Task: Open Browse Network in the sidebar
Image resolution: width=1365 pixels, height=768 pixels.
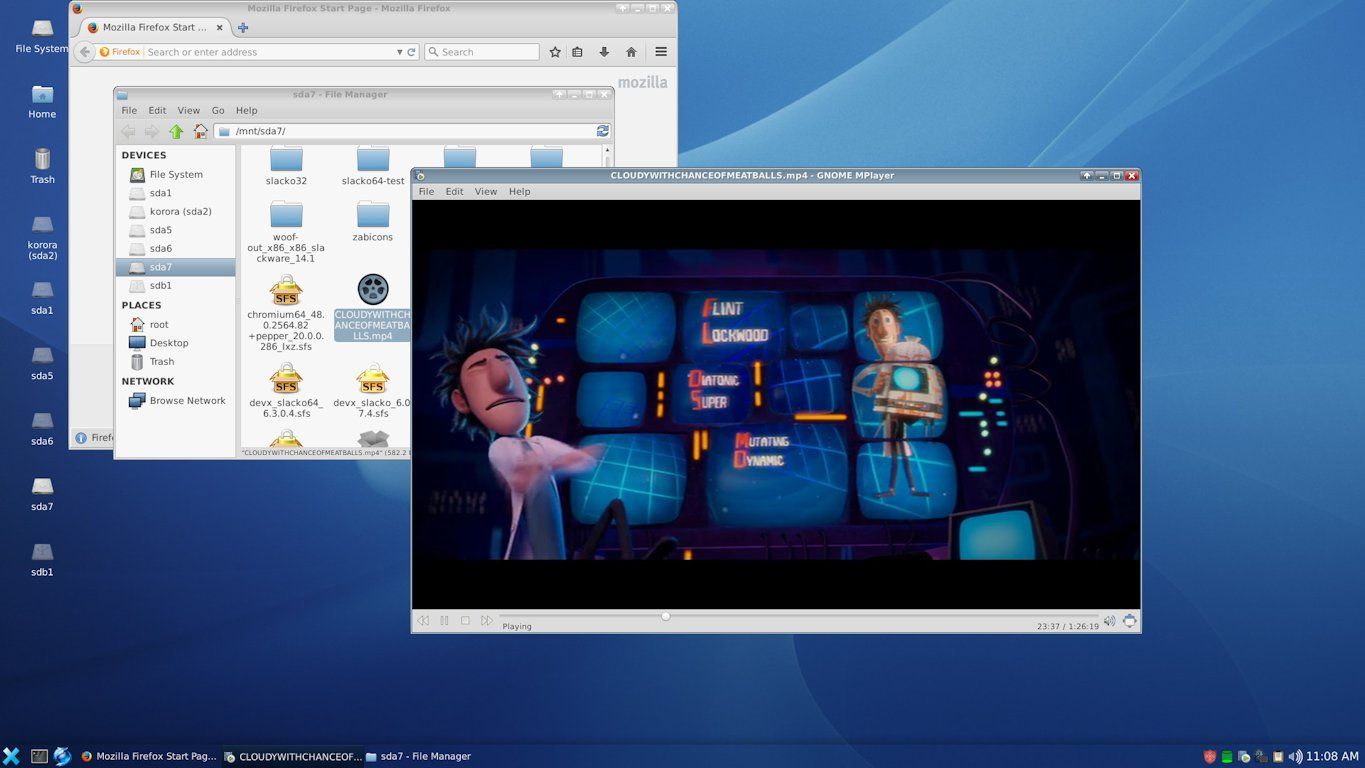Action: point(187,401)
